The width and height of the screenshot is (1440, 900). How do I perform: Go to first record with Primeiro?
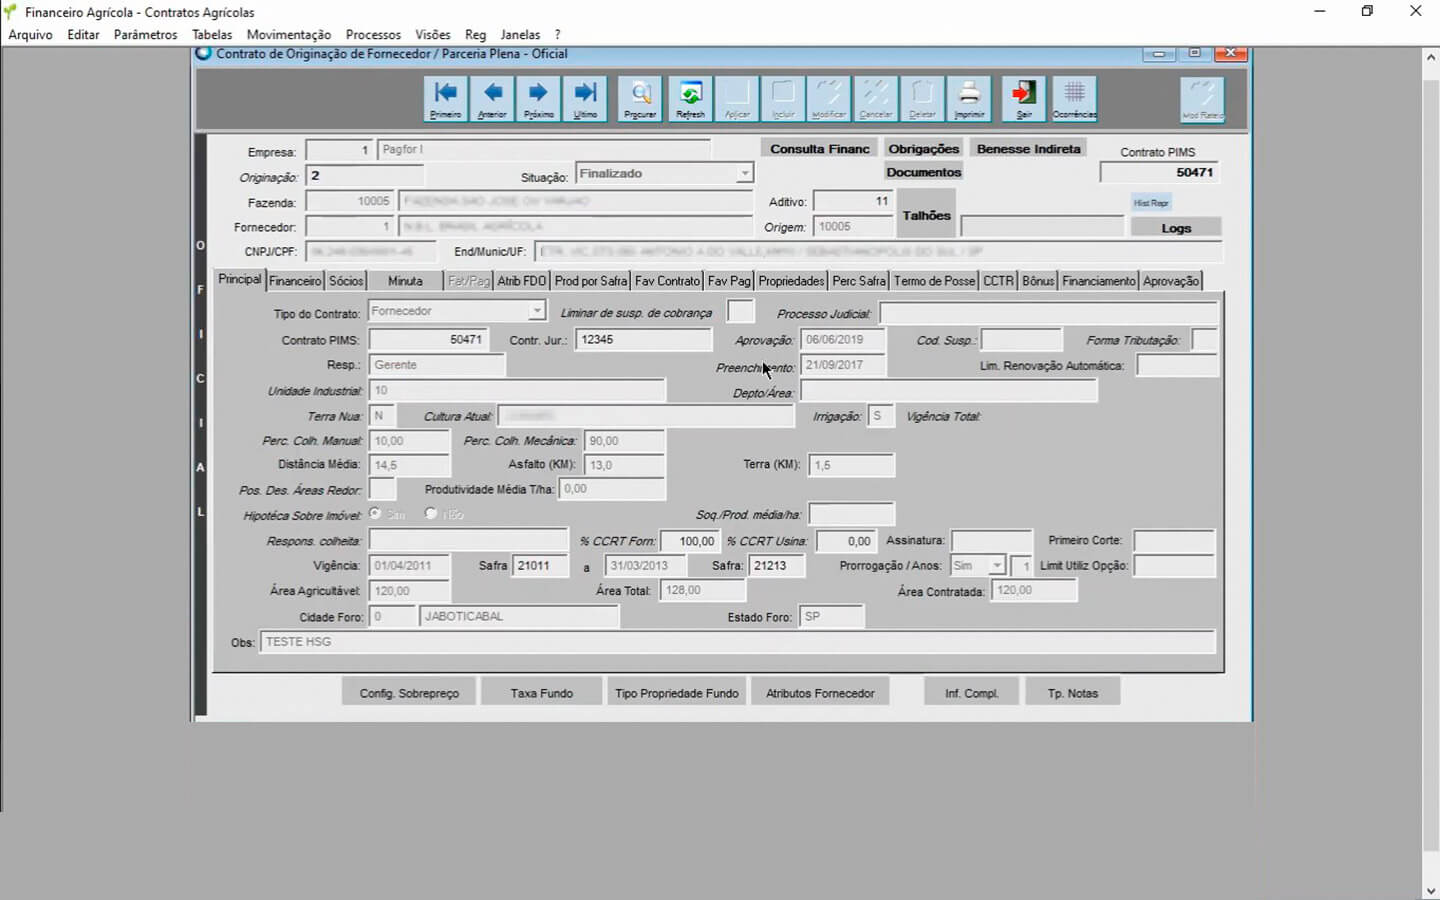pyautogui.click(x=445, y=99)
